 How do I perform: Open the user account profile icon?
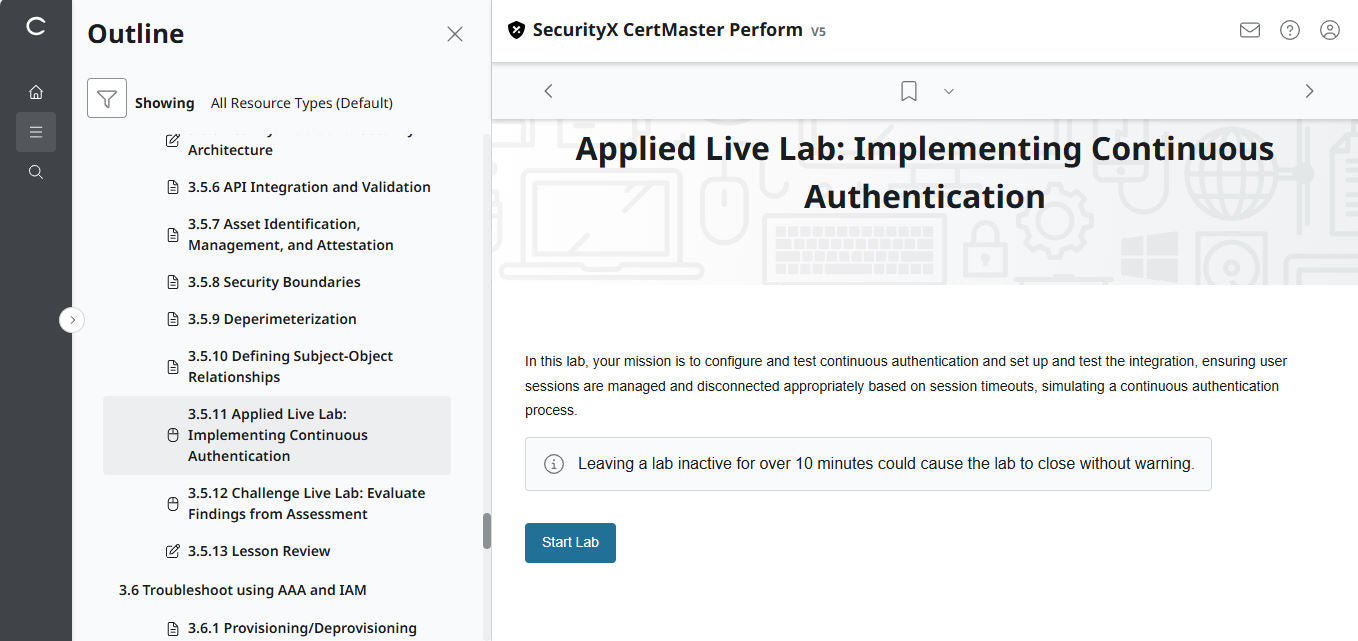click(1329, 30)
